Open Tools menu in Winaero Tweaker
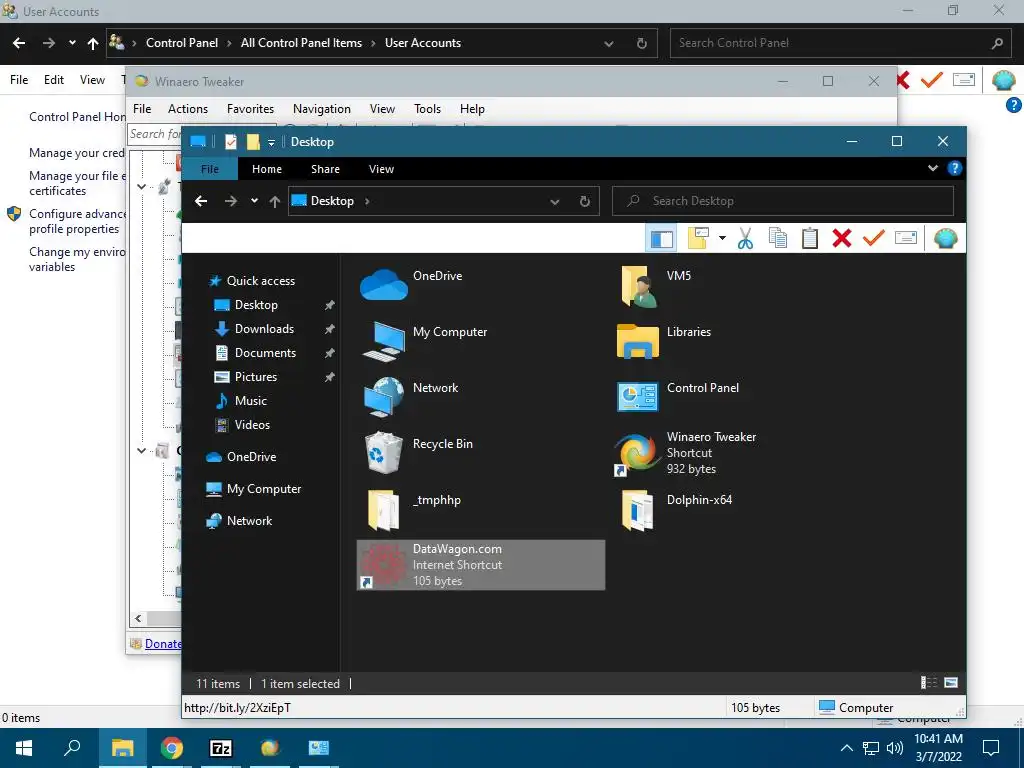The height and width of the screenshot is (768, 1024). tap(427, 109)
